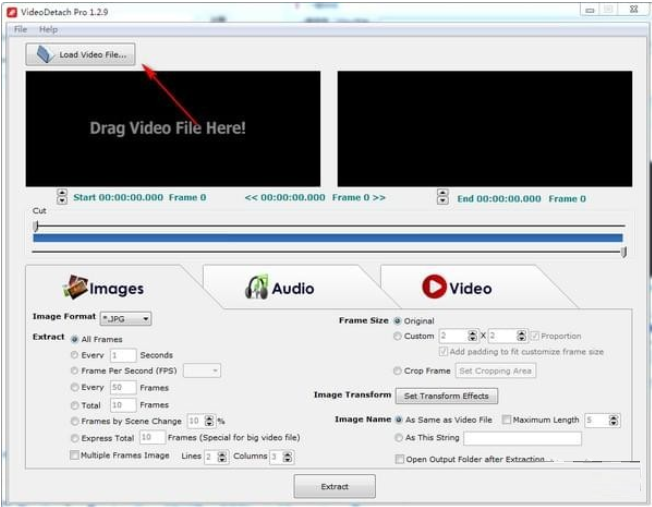Enable the Maximum Length checkbox
This screenshot has width=652, height=507.
506,420
